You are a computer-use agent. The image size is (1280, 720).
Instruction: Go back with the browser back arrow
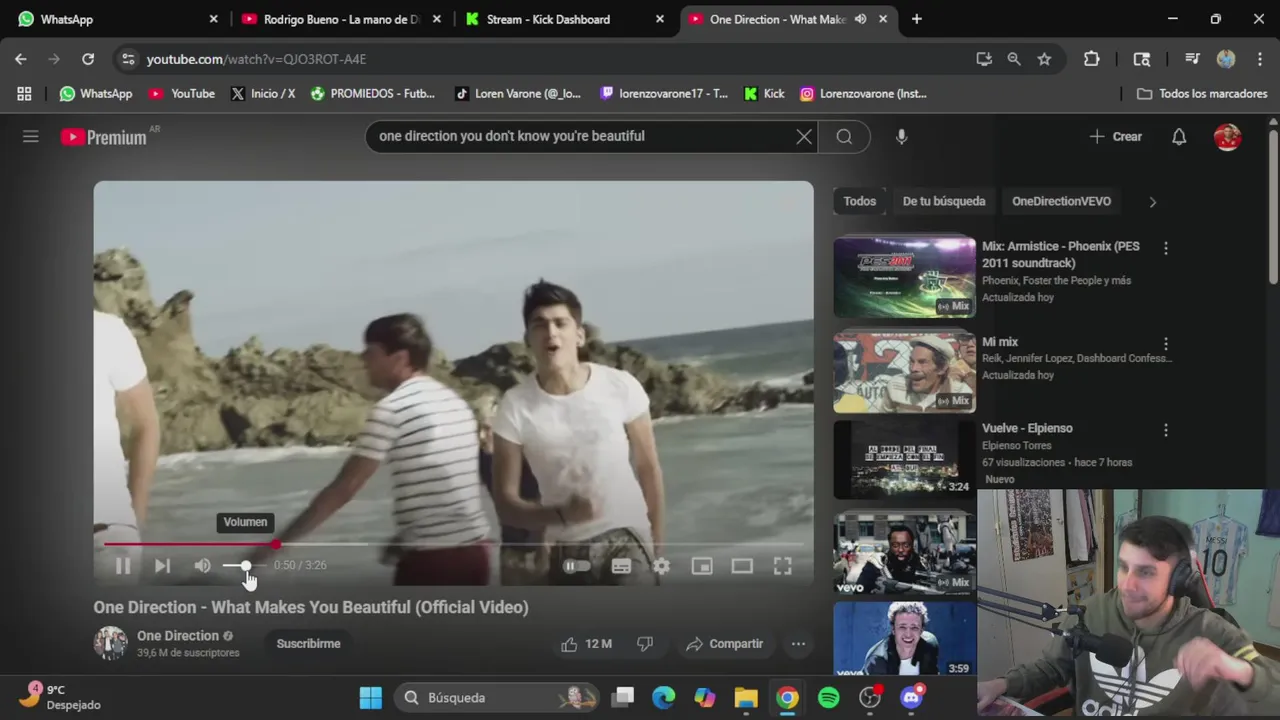(21, 59)
